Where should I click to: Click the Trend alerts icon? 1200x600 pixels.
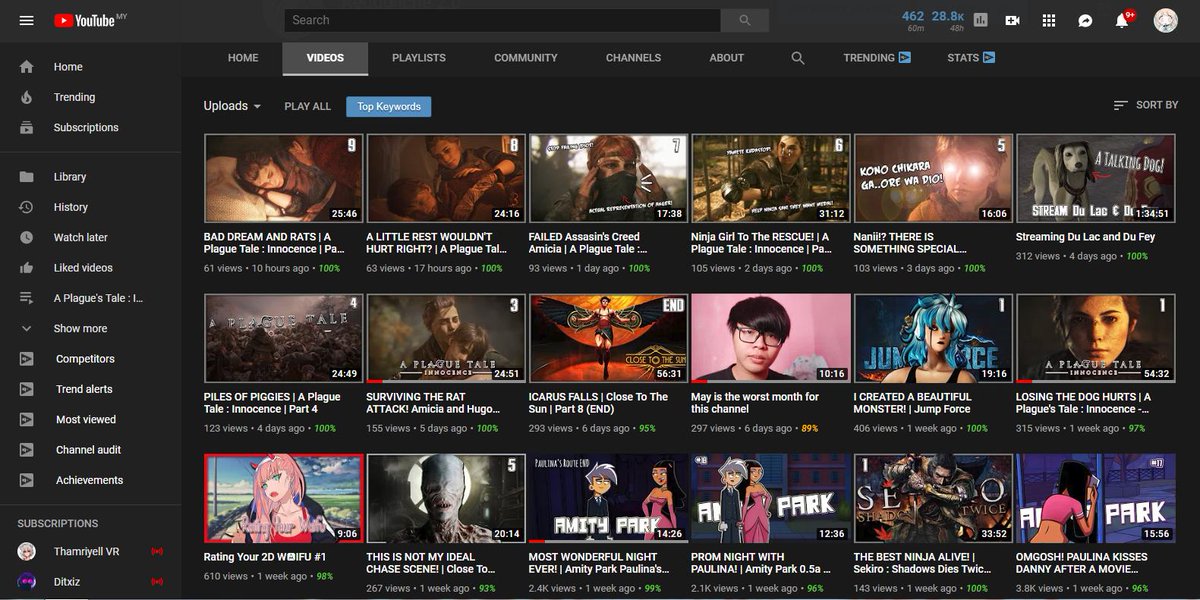[x=27, y=389]
